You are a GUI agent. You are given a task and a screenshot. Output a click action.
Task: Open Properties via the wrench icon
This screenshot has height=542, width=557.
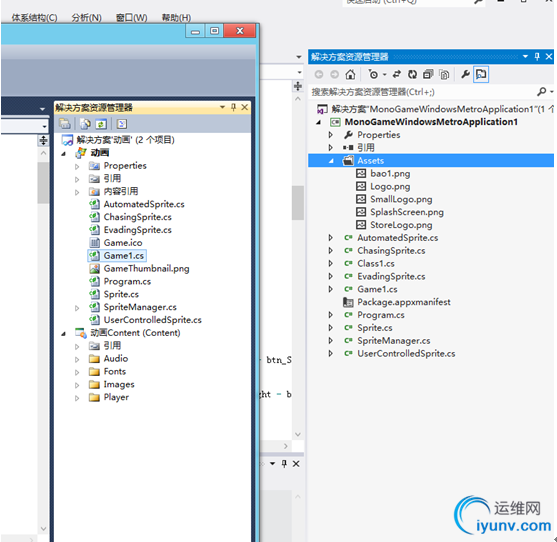click(465, 75)
